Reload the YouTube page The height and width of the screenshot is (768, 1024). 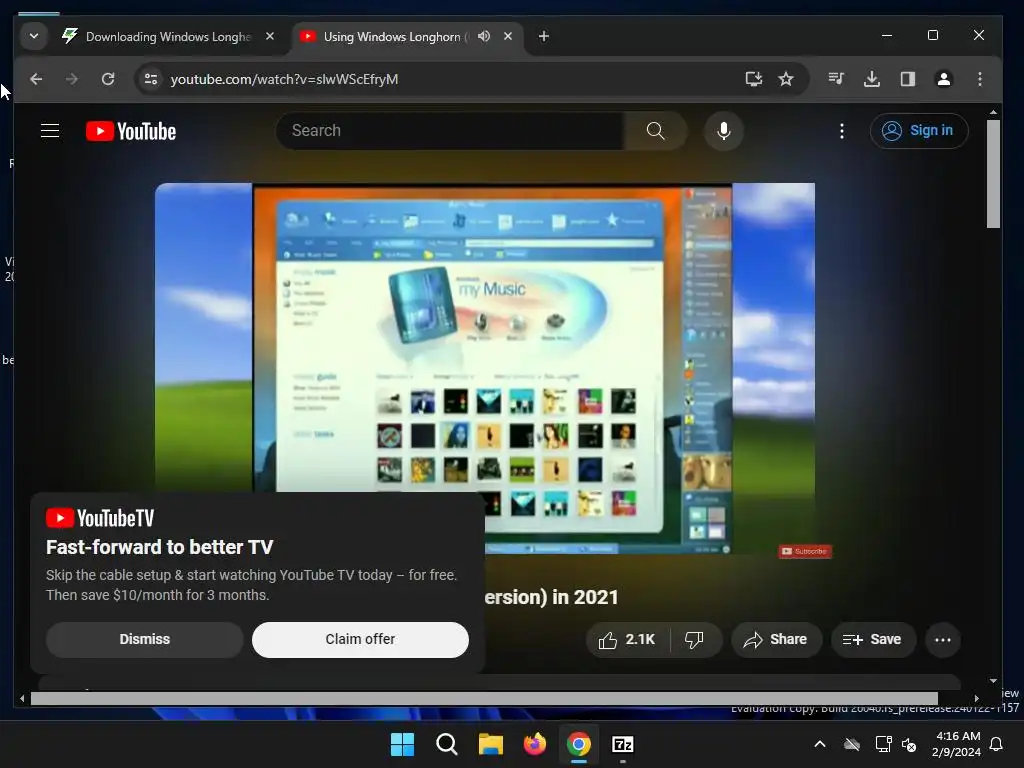pos(108,79)
